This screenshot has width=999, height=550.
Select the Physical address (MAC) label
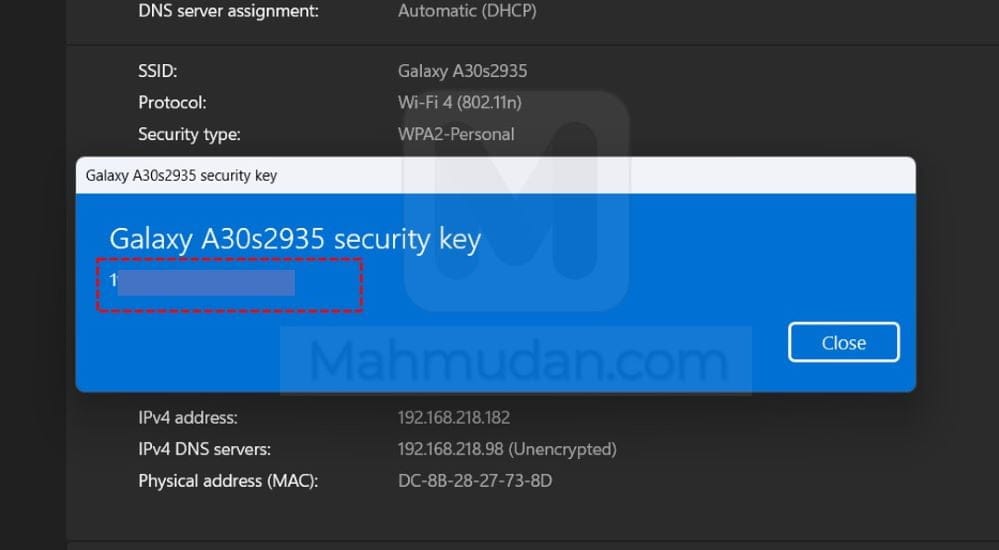[228, 481]
